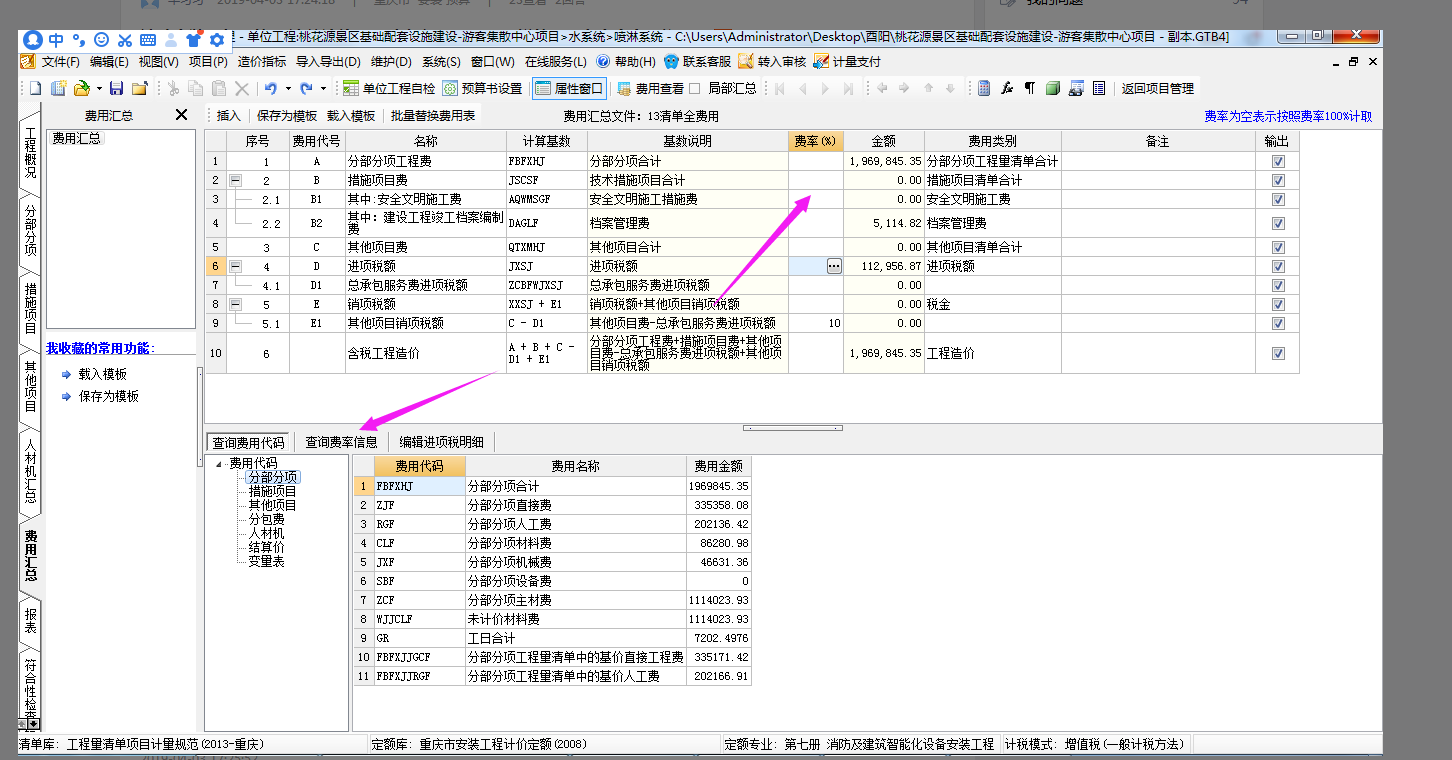Click the 计量支付 icon button
Viewport: 1452px width, 760px height.
[847, 62]
